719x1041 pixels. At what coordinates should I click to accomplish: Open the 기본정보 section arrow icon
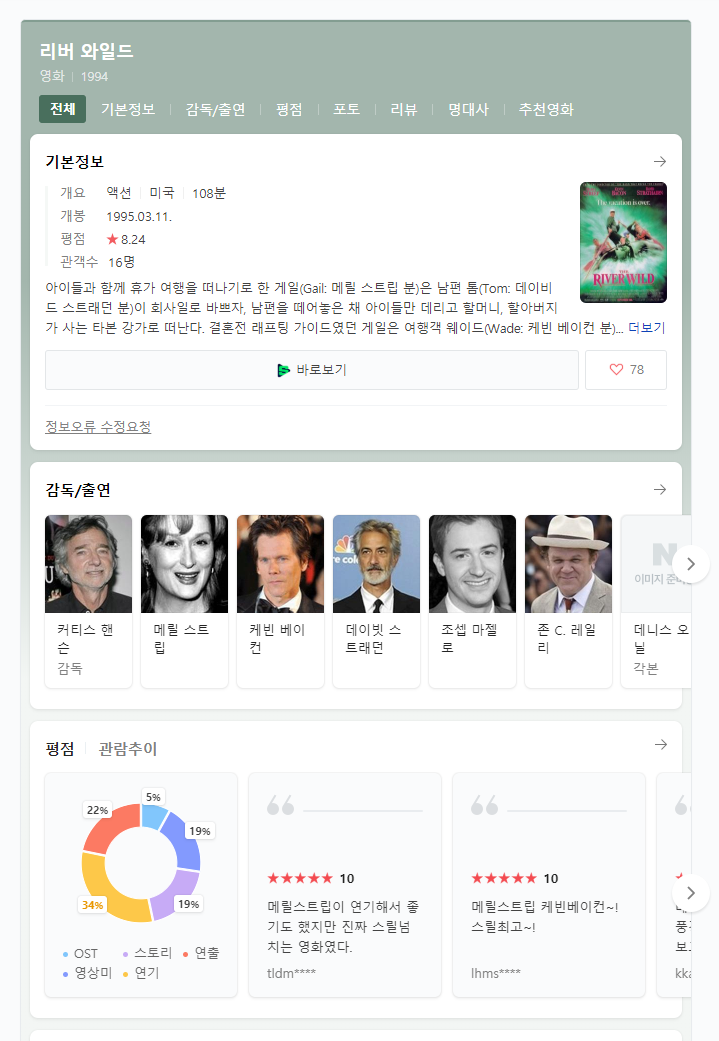[659, 161]
